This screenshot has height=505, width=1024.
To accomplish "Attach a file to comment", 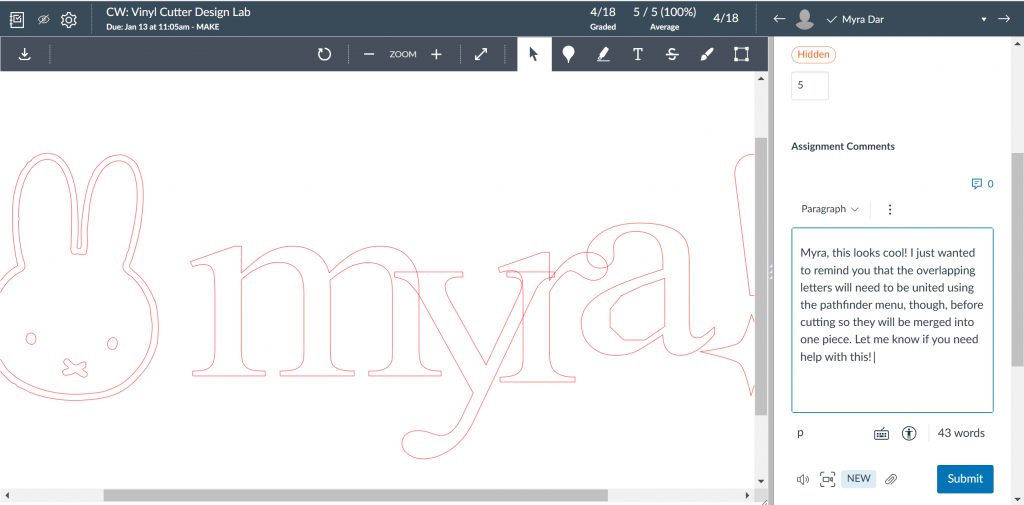I will click(x=890, y=479).
